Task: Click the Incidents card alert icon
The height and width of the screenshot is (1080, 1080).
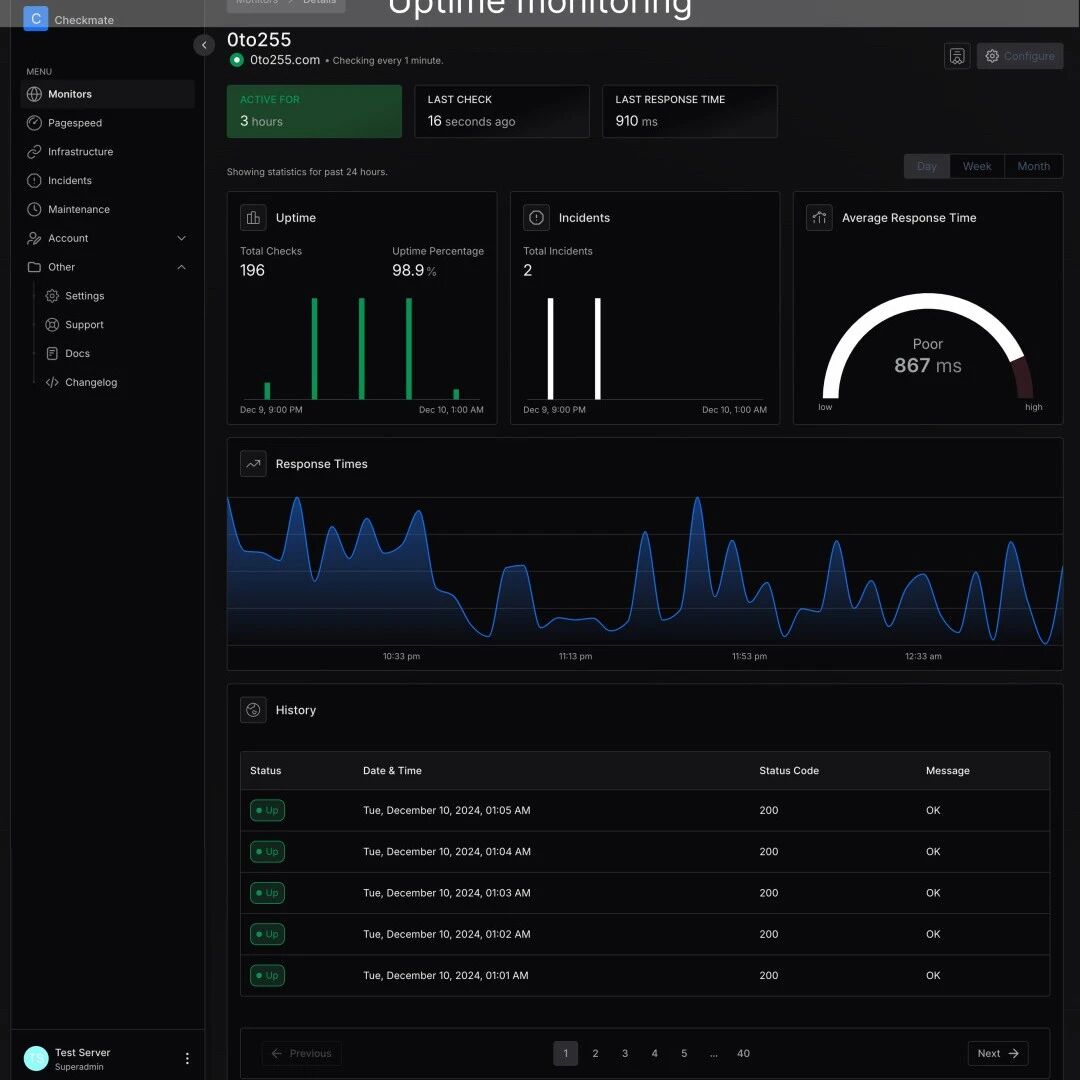Action: click(x=536, y=218)
